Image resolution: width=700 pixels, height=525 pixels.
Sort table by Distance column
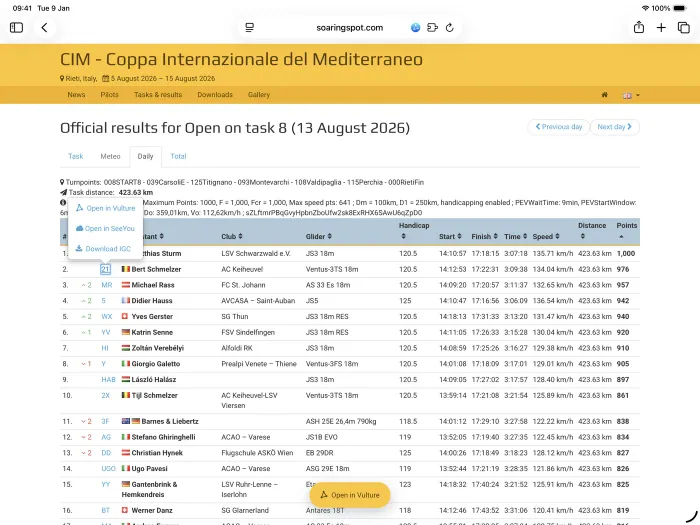(592, 231)
